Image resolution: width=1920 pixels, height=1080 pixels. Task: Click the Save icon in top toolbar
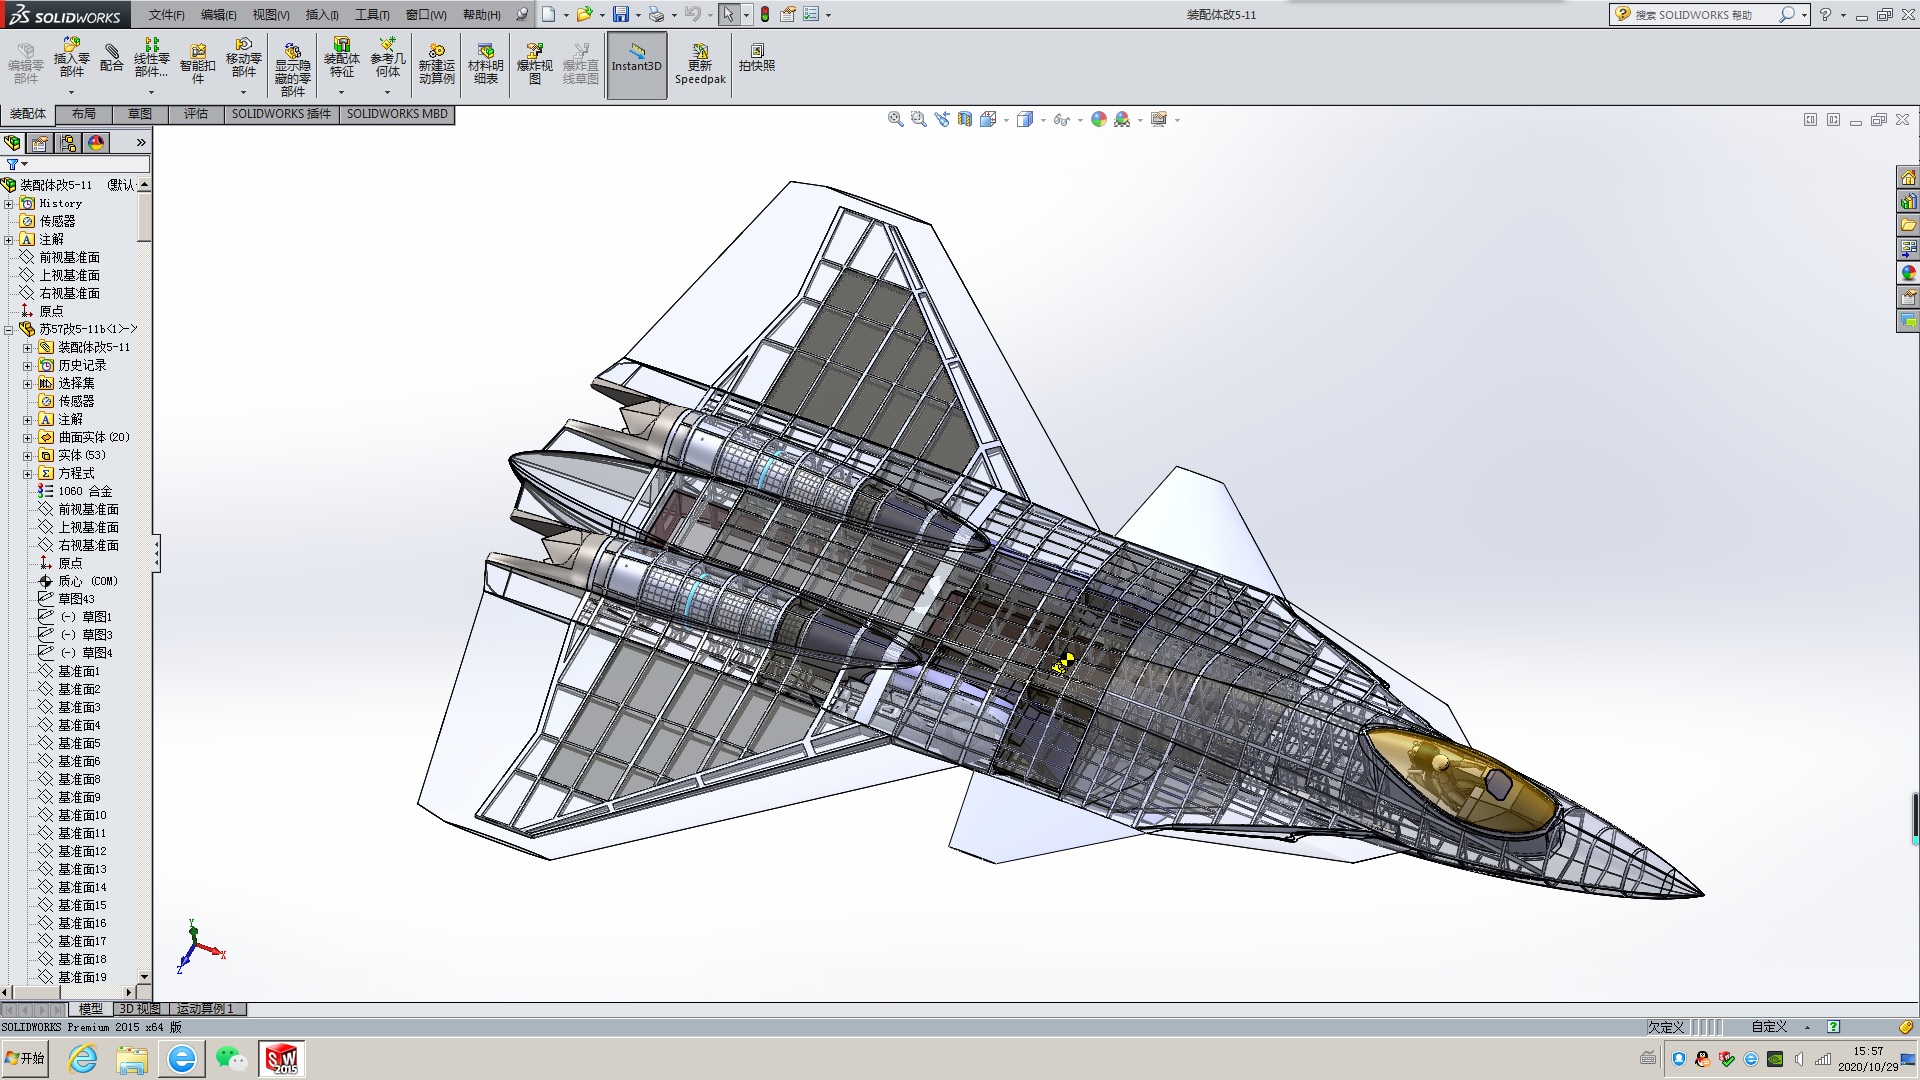pyautogui.click(x=621, y=14)
